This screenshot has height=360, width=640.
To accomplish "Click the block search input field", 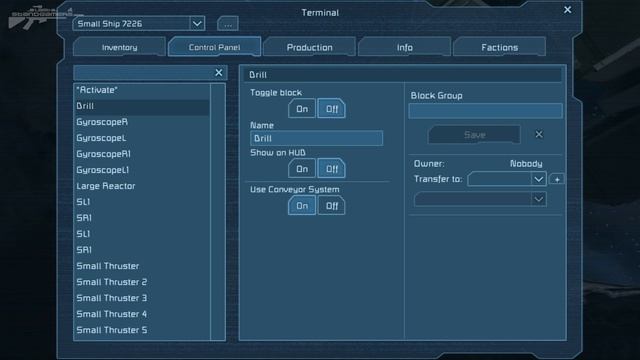I will pyautogui.click(x=144, y=73).
